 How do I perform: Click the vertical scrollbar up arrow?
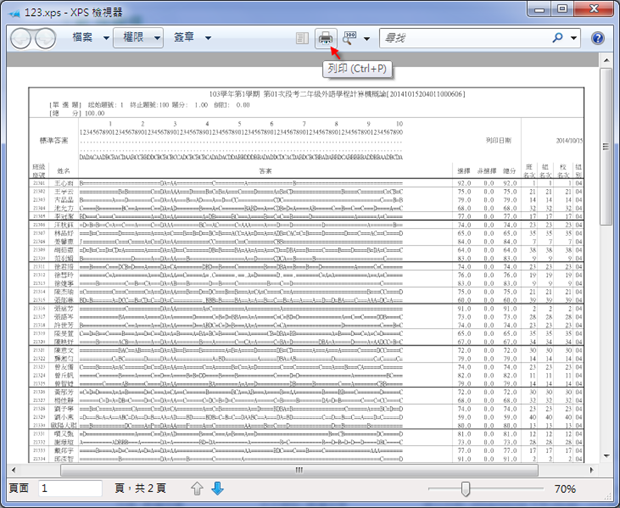[606, 60]
